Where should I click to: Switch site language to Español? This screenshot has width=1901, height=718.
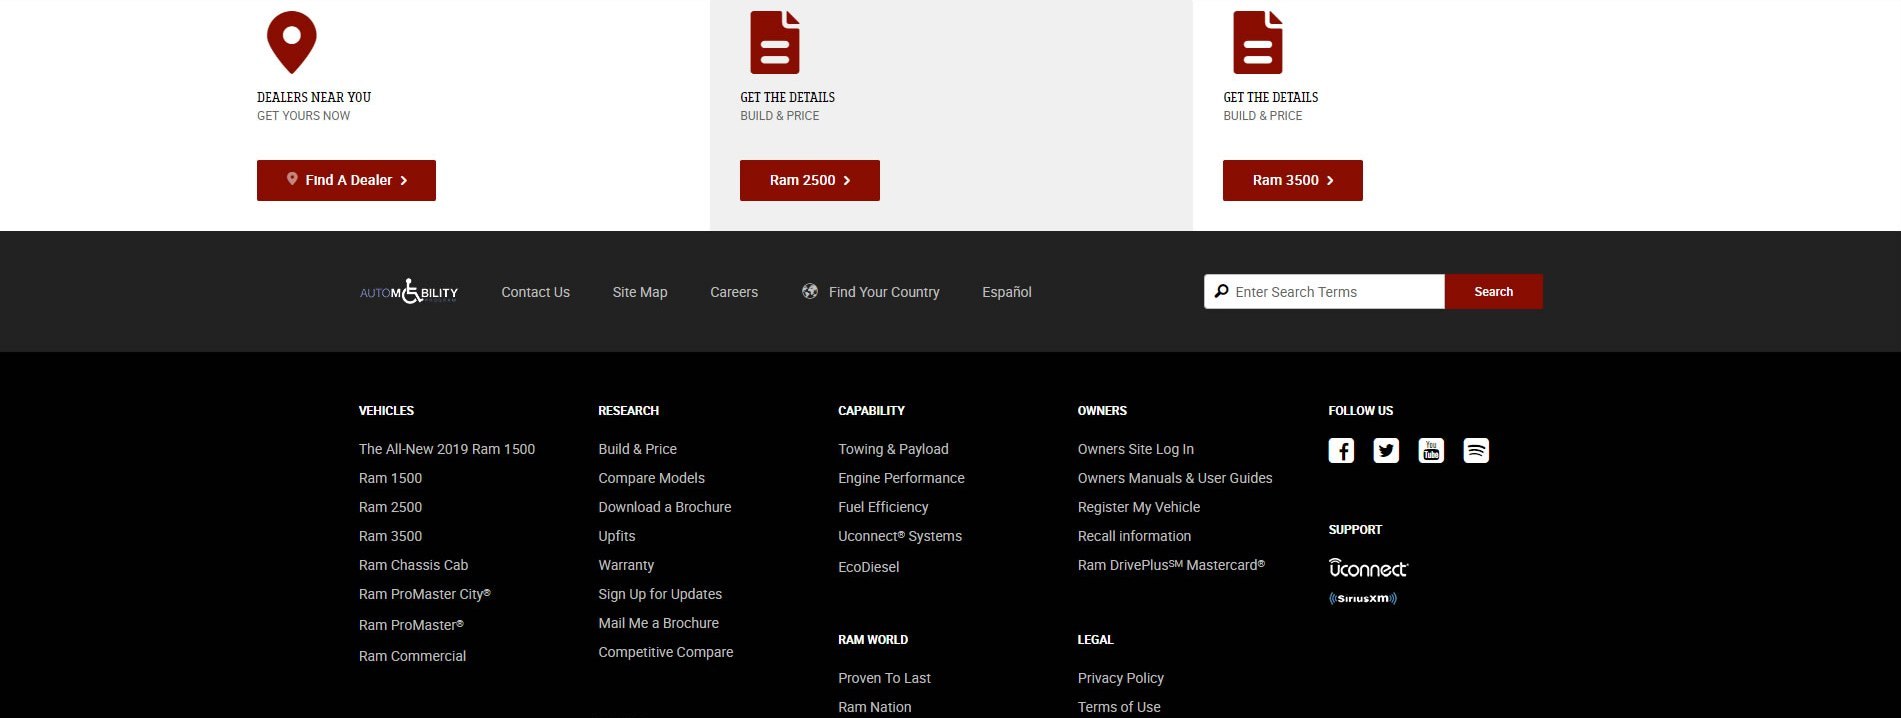point(1006,292)
